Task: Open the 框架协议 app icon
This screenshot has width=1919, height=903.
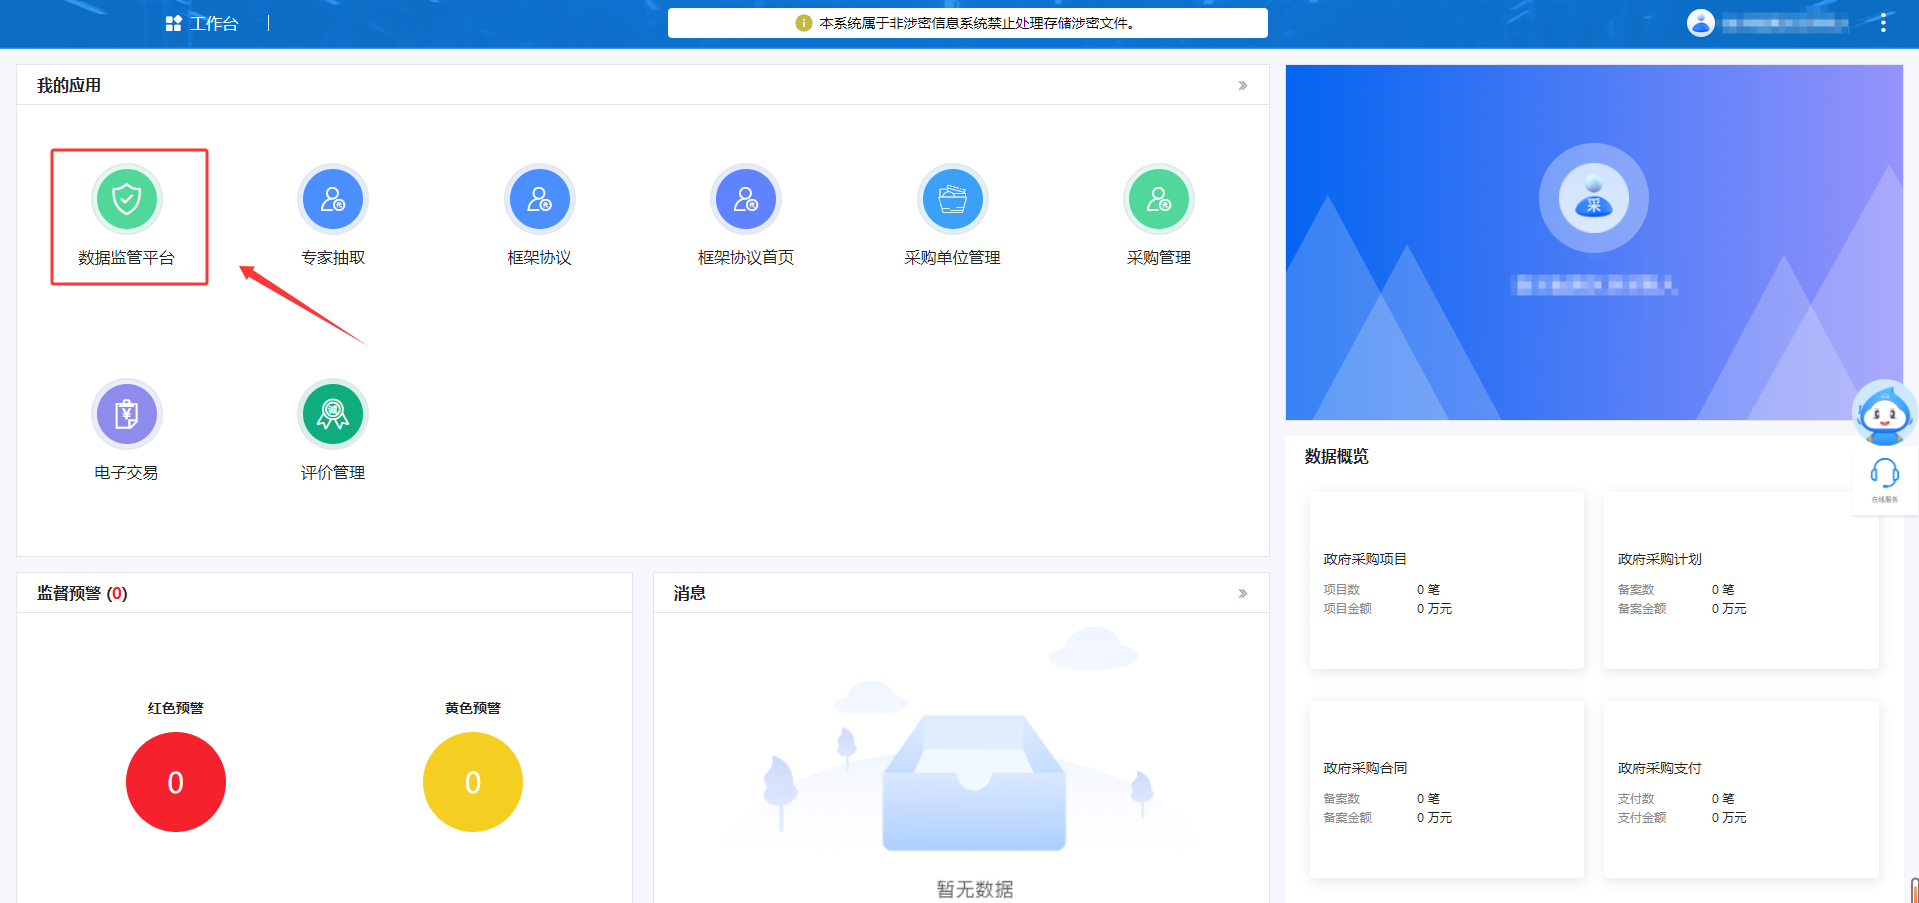Action: pos(539,199)
